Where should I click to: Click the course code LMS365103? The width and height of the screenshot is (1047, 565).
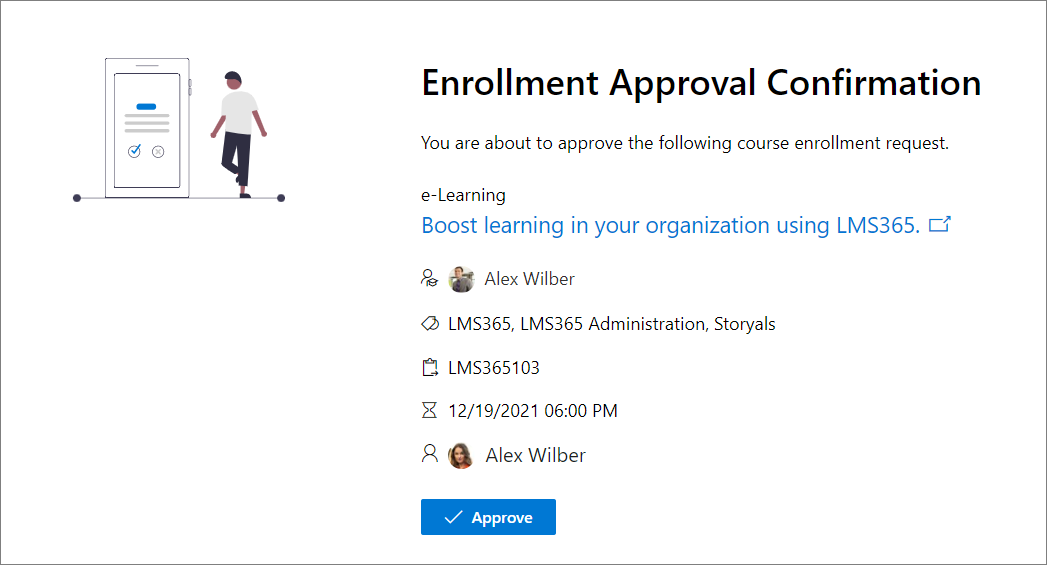494,368
